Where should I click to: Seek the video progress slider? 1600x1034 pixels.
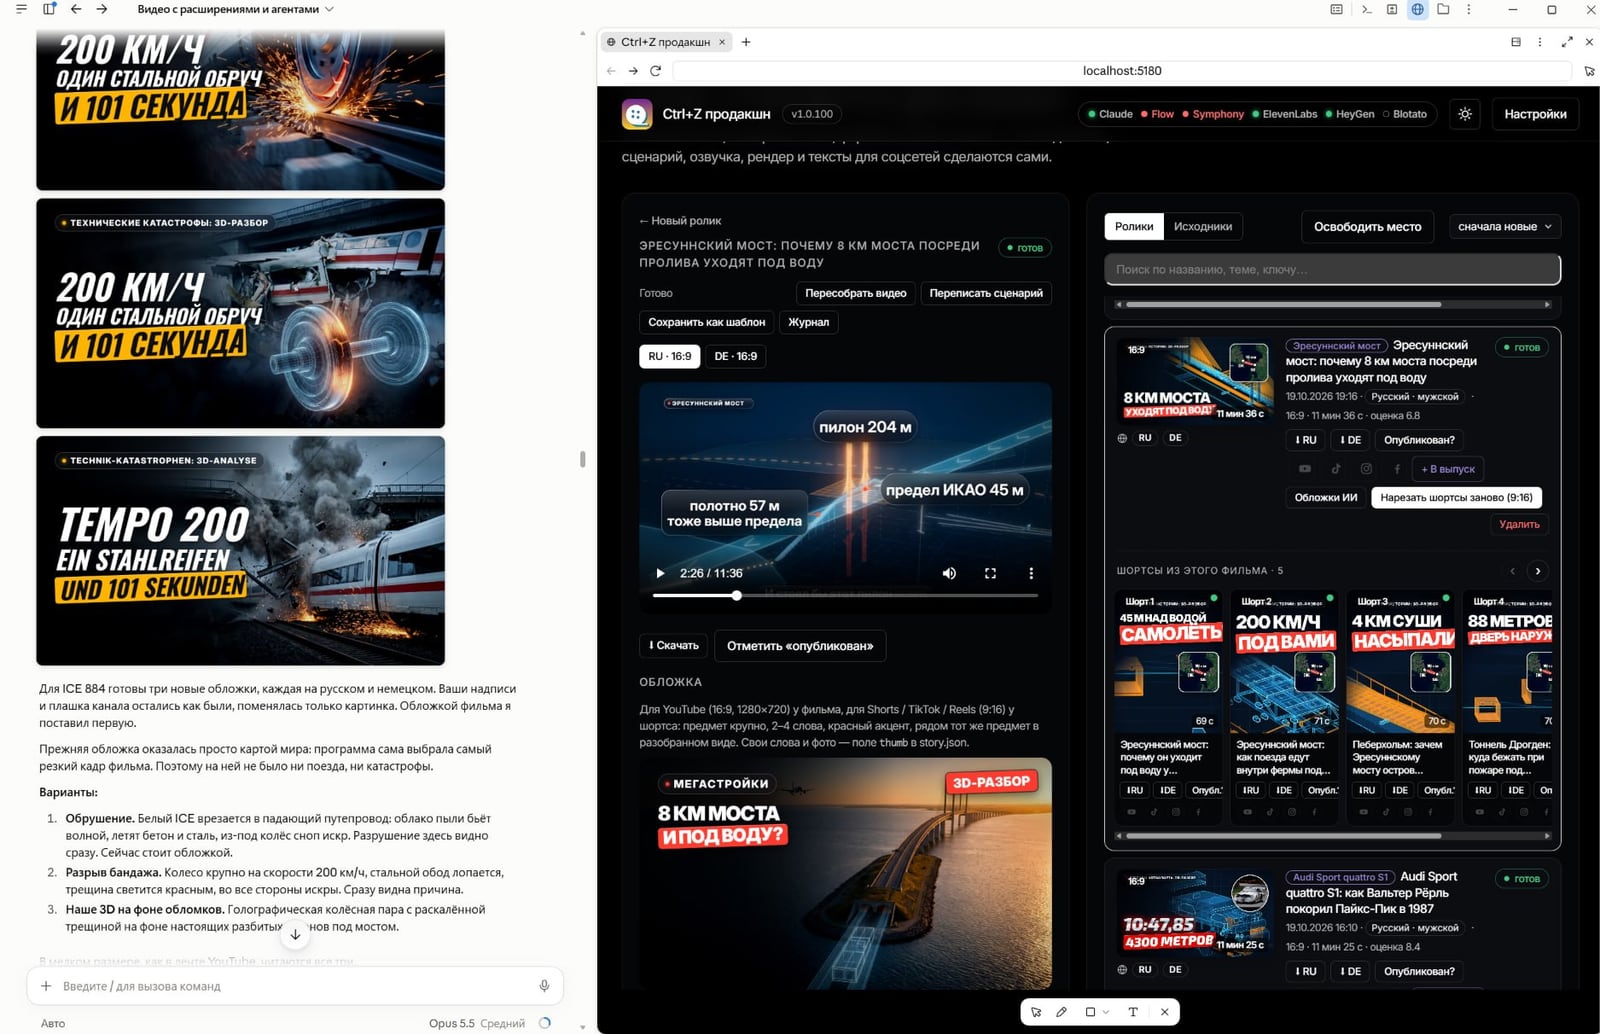coord(845,596)
